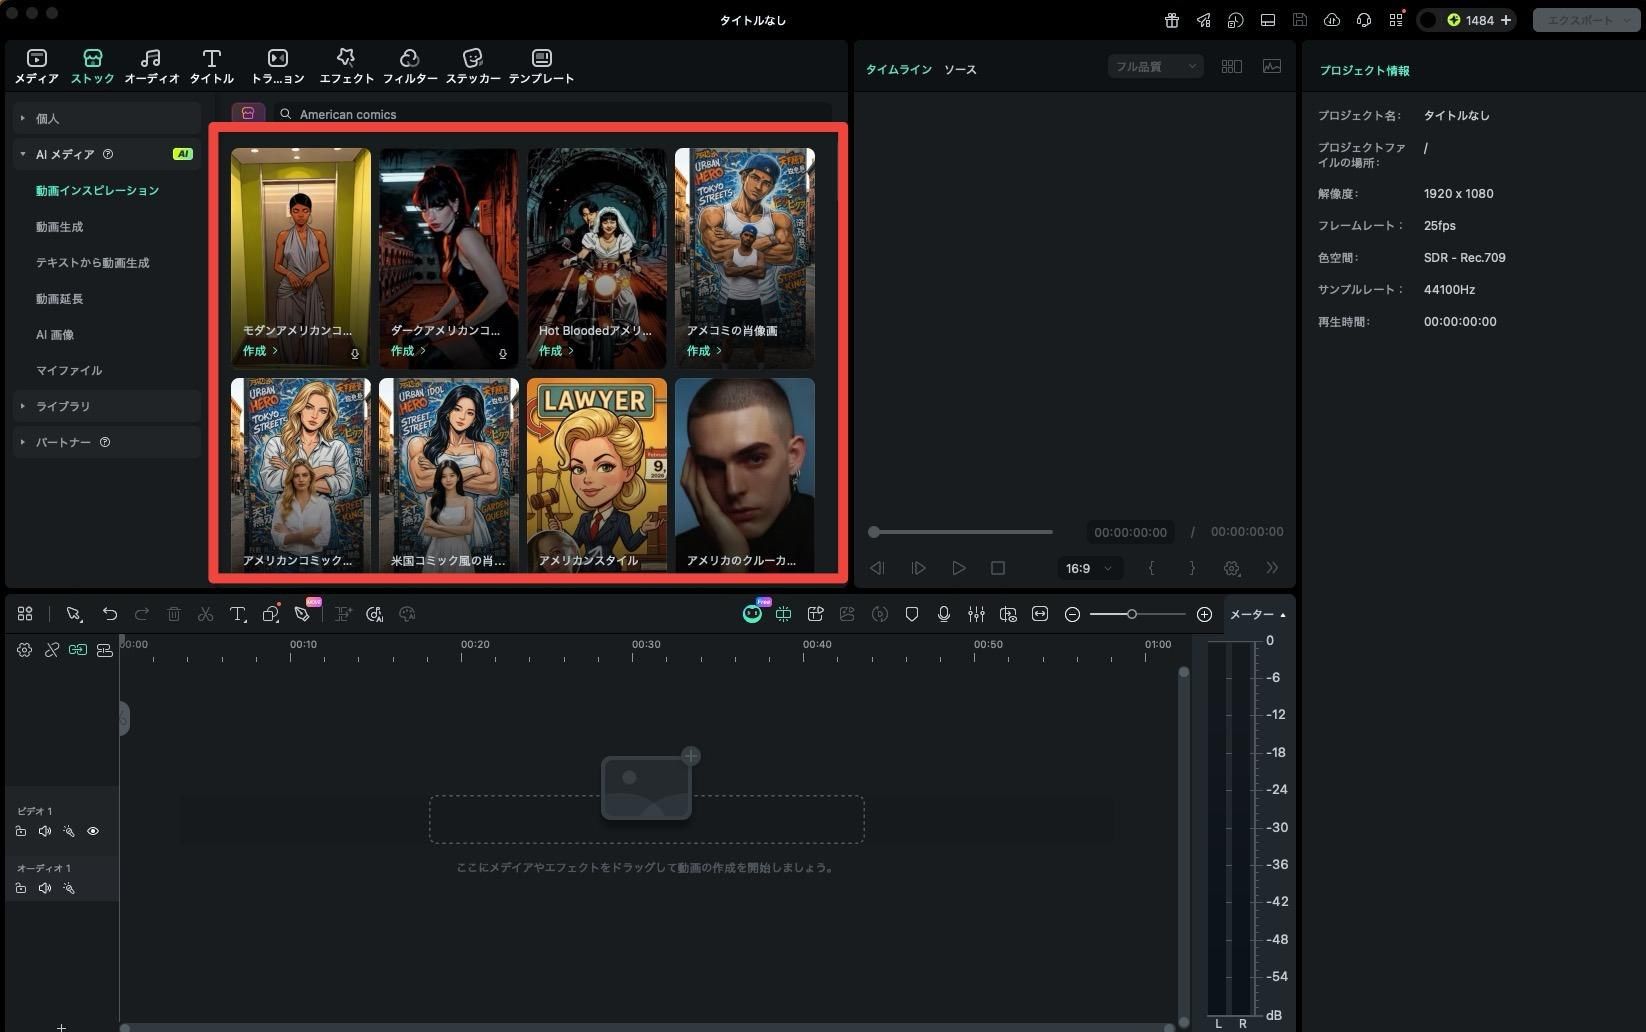Select the モダンアメリカンコ... elevator thumbnail
1646x1032 pixels.
click(301, 258)
